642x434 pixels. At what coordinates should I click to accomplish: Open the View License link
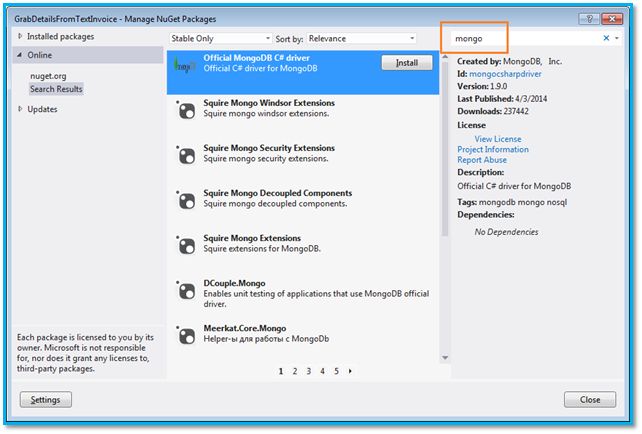click(498, 139)
